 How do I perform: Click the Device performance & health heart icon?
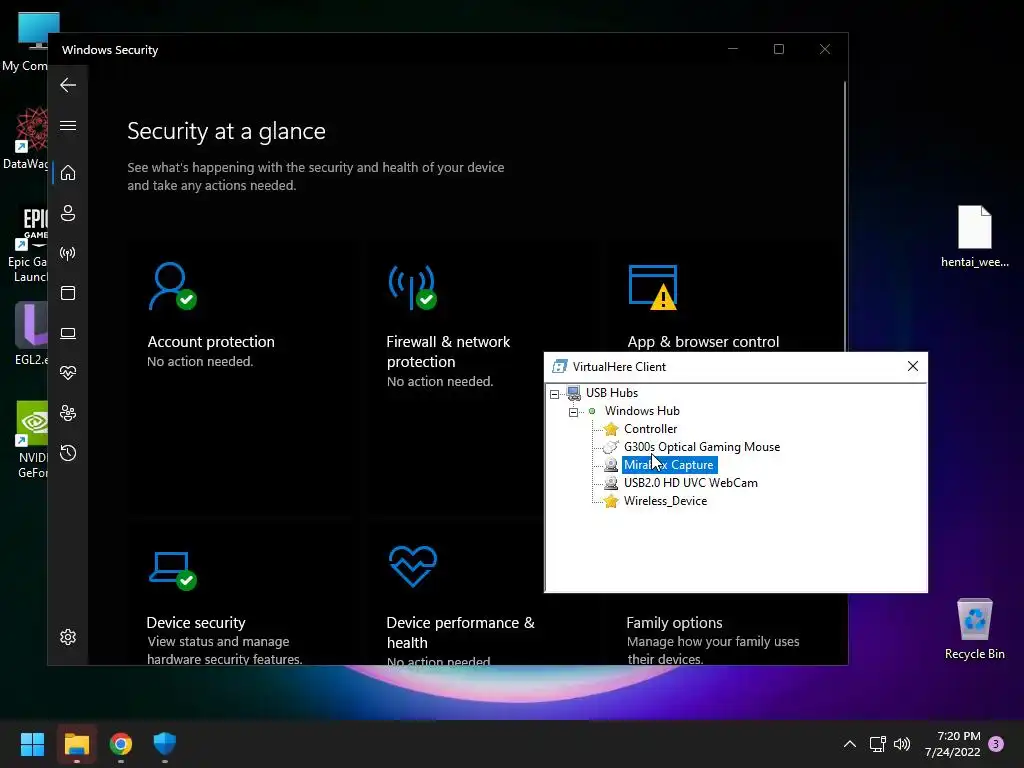point(413,567)
